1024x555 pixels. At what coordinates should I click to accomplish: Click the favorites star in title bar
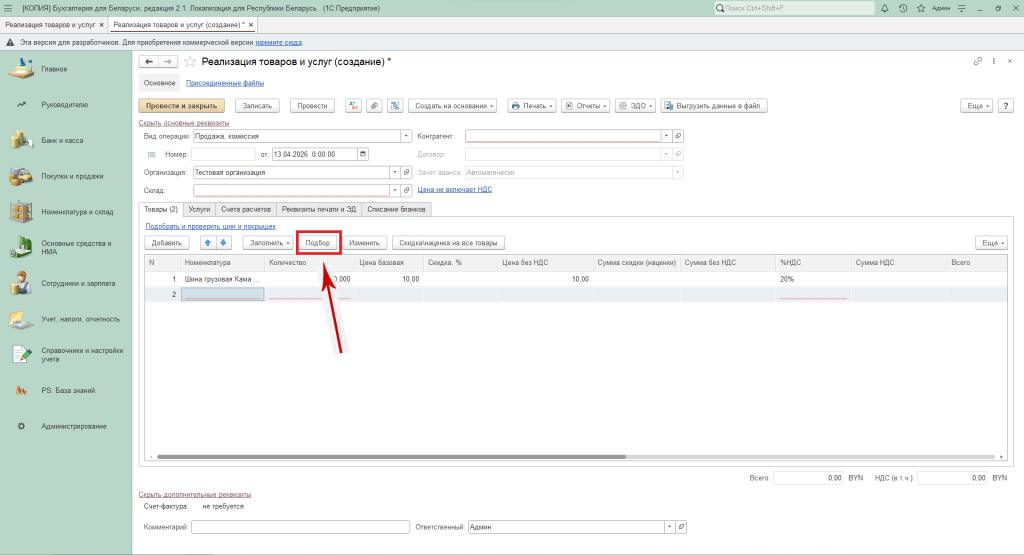920,8
